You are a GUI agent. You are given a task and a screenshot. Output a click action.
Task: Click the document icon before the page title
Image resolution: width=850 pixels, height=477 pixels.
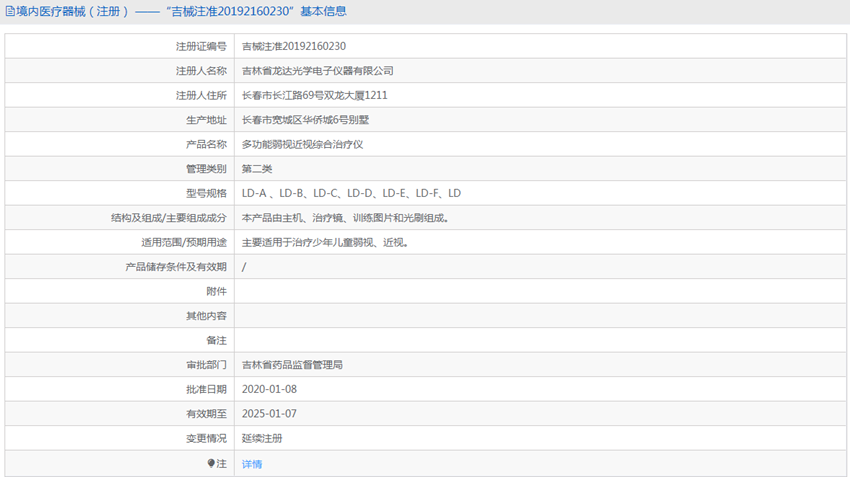[x=9, y=12]
